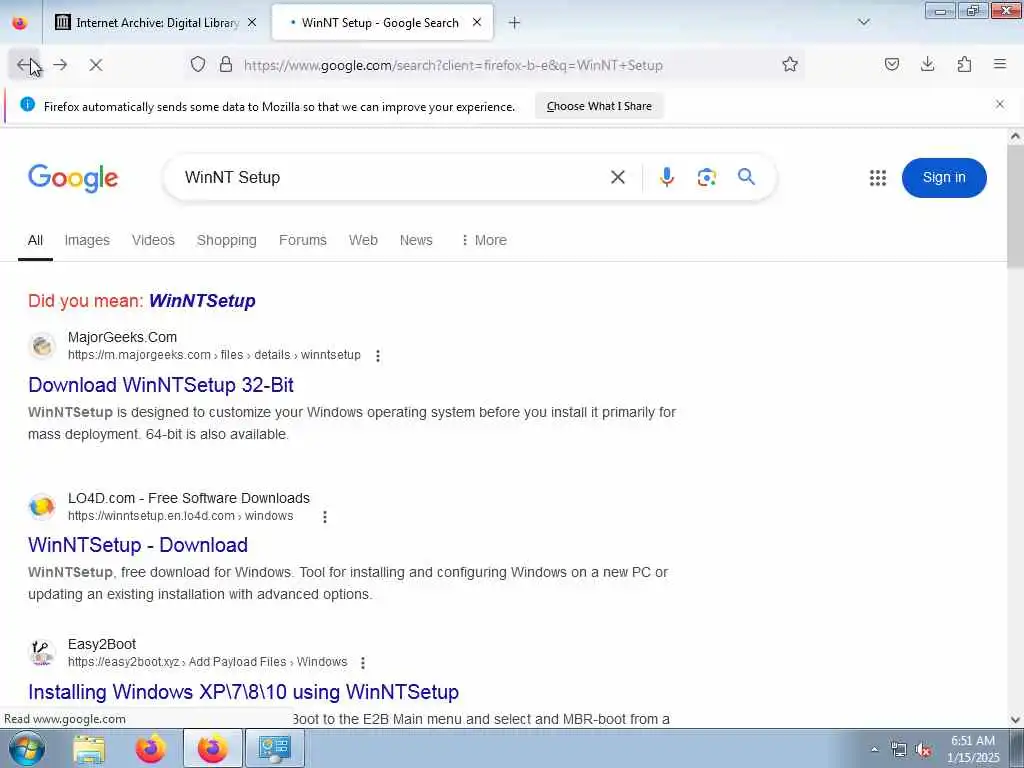Switch to the Web results tab
Image resolution: width=1024 pixels, height=768 pixels.
pos(363,240)
